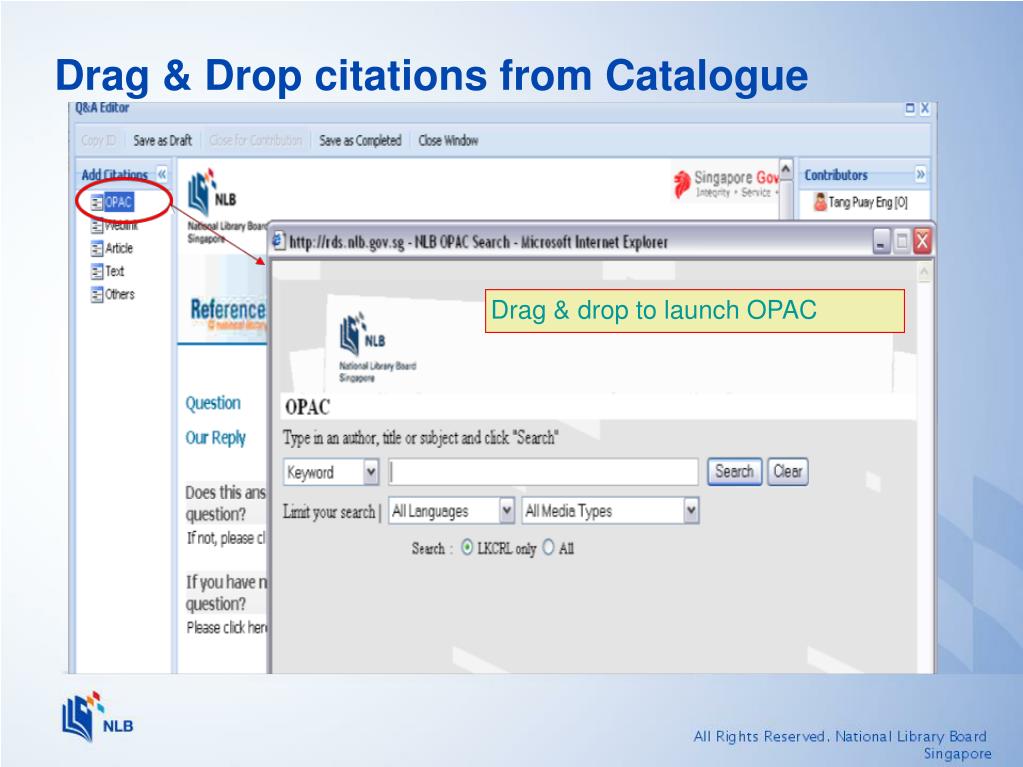Click the NLB logo in the OPAC page
This screenshot has height=767, width=1023.
coord(363,333)
